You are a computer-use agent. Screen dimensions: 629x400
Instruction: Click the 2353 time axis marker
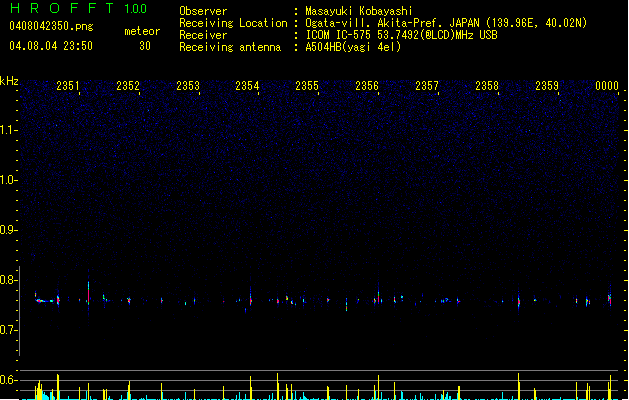tap(188, 86)
